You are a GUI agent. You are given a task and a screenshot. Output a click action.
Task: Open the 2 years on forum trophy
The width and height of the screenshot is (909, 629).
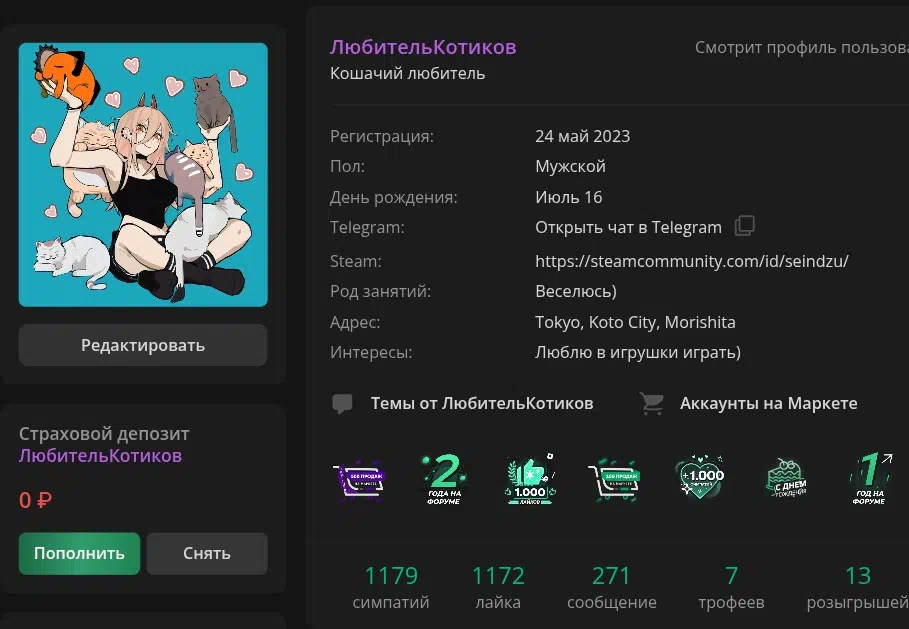pos(444,479)
